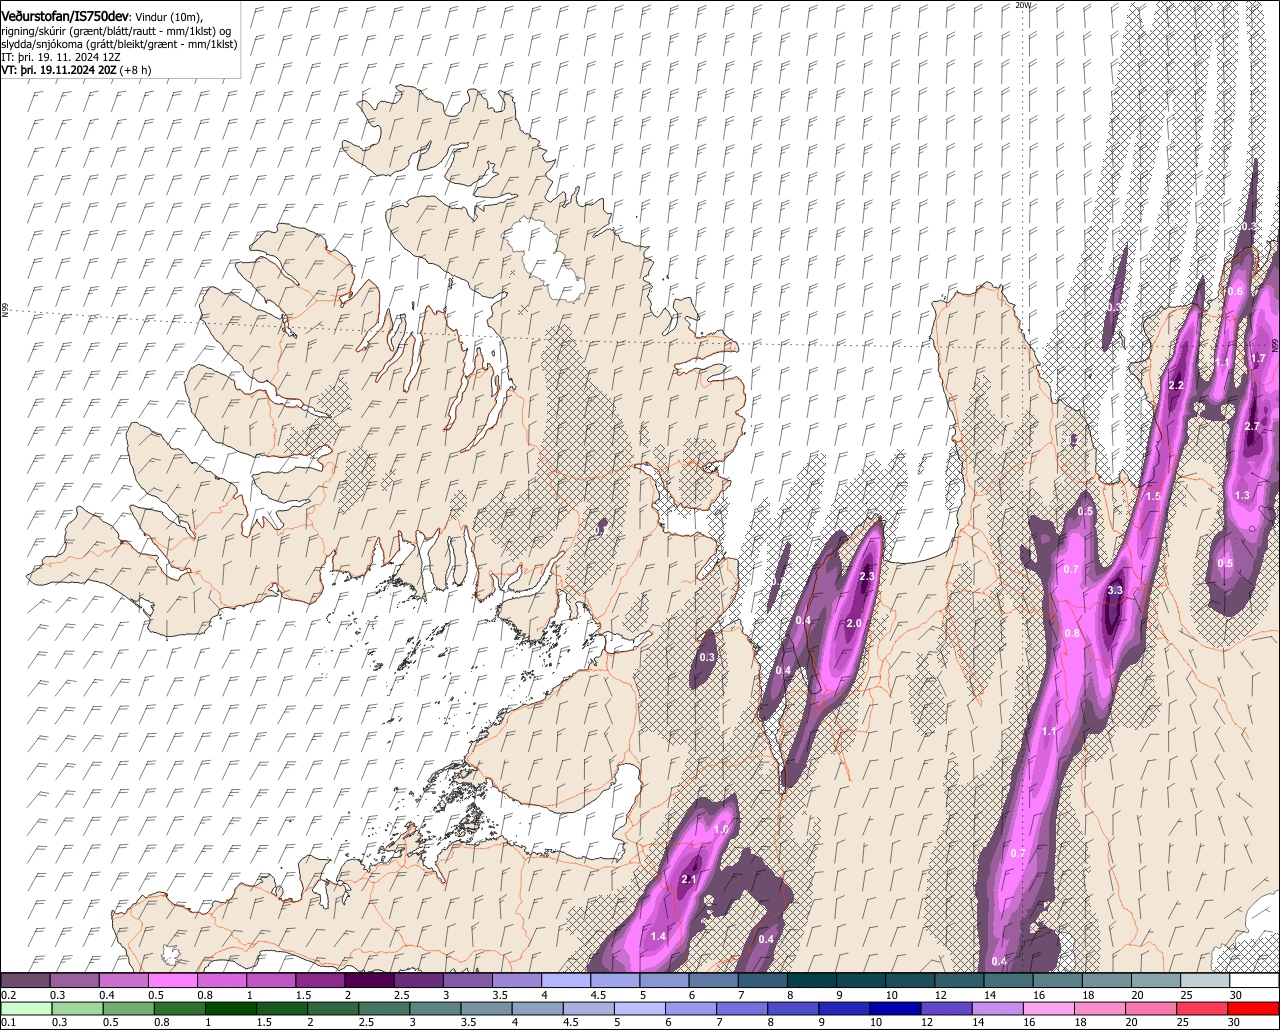1280x1030 pixels.
Task: Click the 1.4 precipitation value on the map
Action: point(658,937)
